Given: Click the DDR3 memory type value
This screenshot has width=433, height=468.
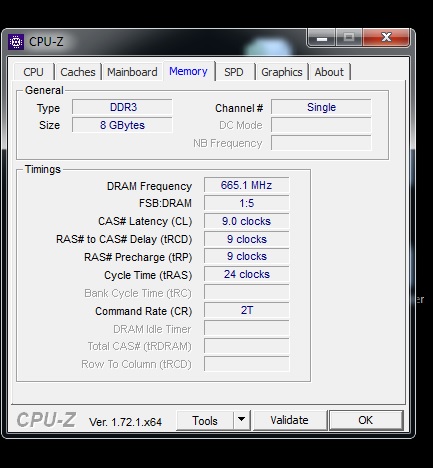Looking at the screenshot, I should 122,107.
